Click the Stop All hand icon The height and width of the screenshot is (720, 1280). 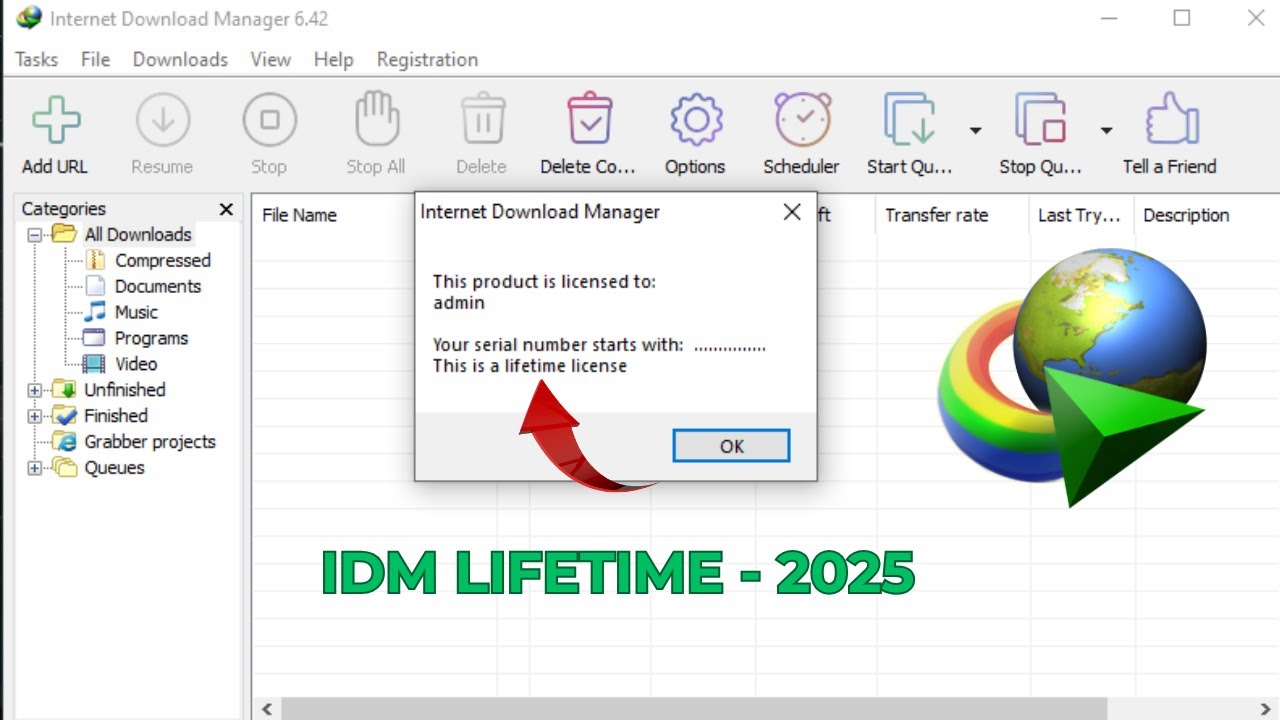376,120
